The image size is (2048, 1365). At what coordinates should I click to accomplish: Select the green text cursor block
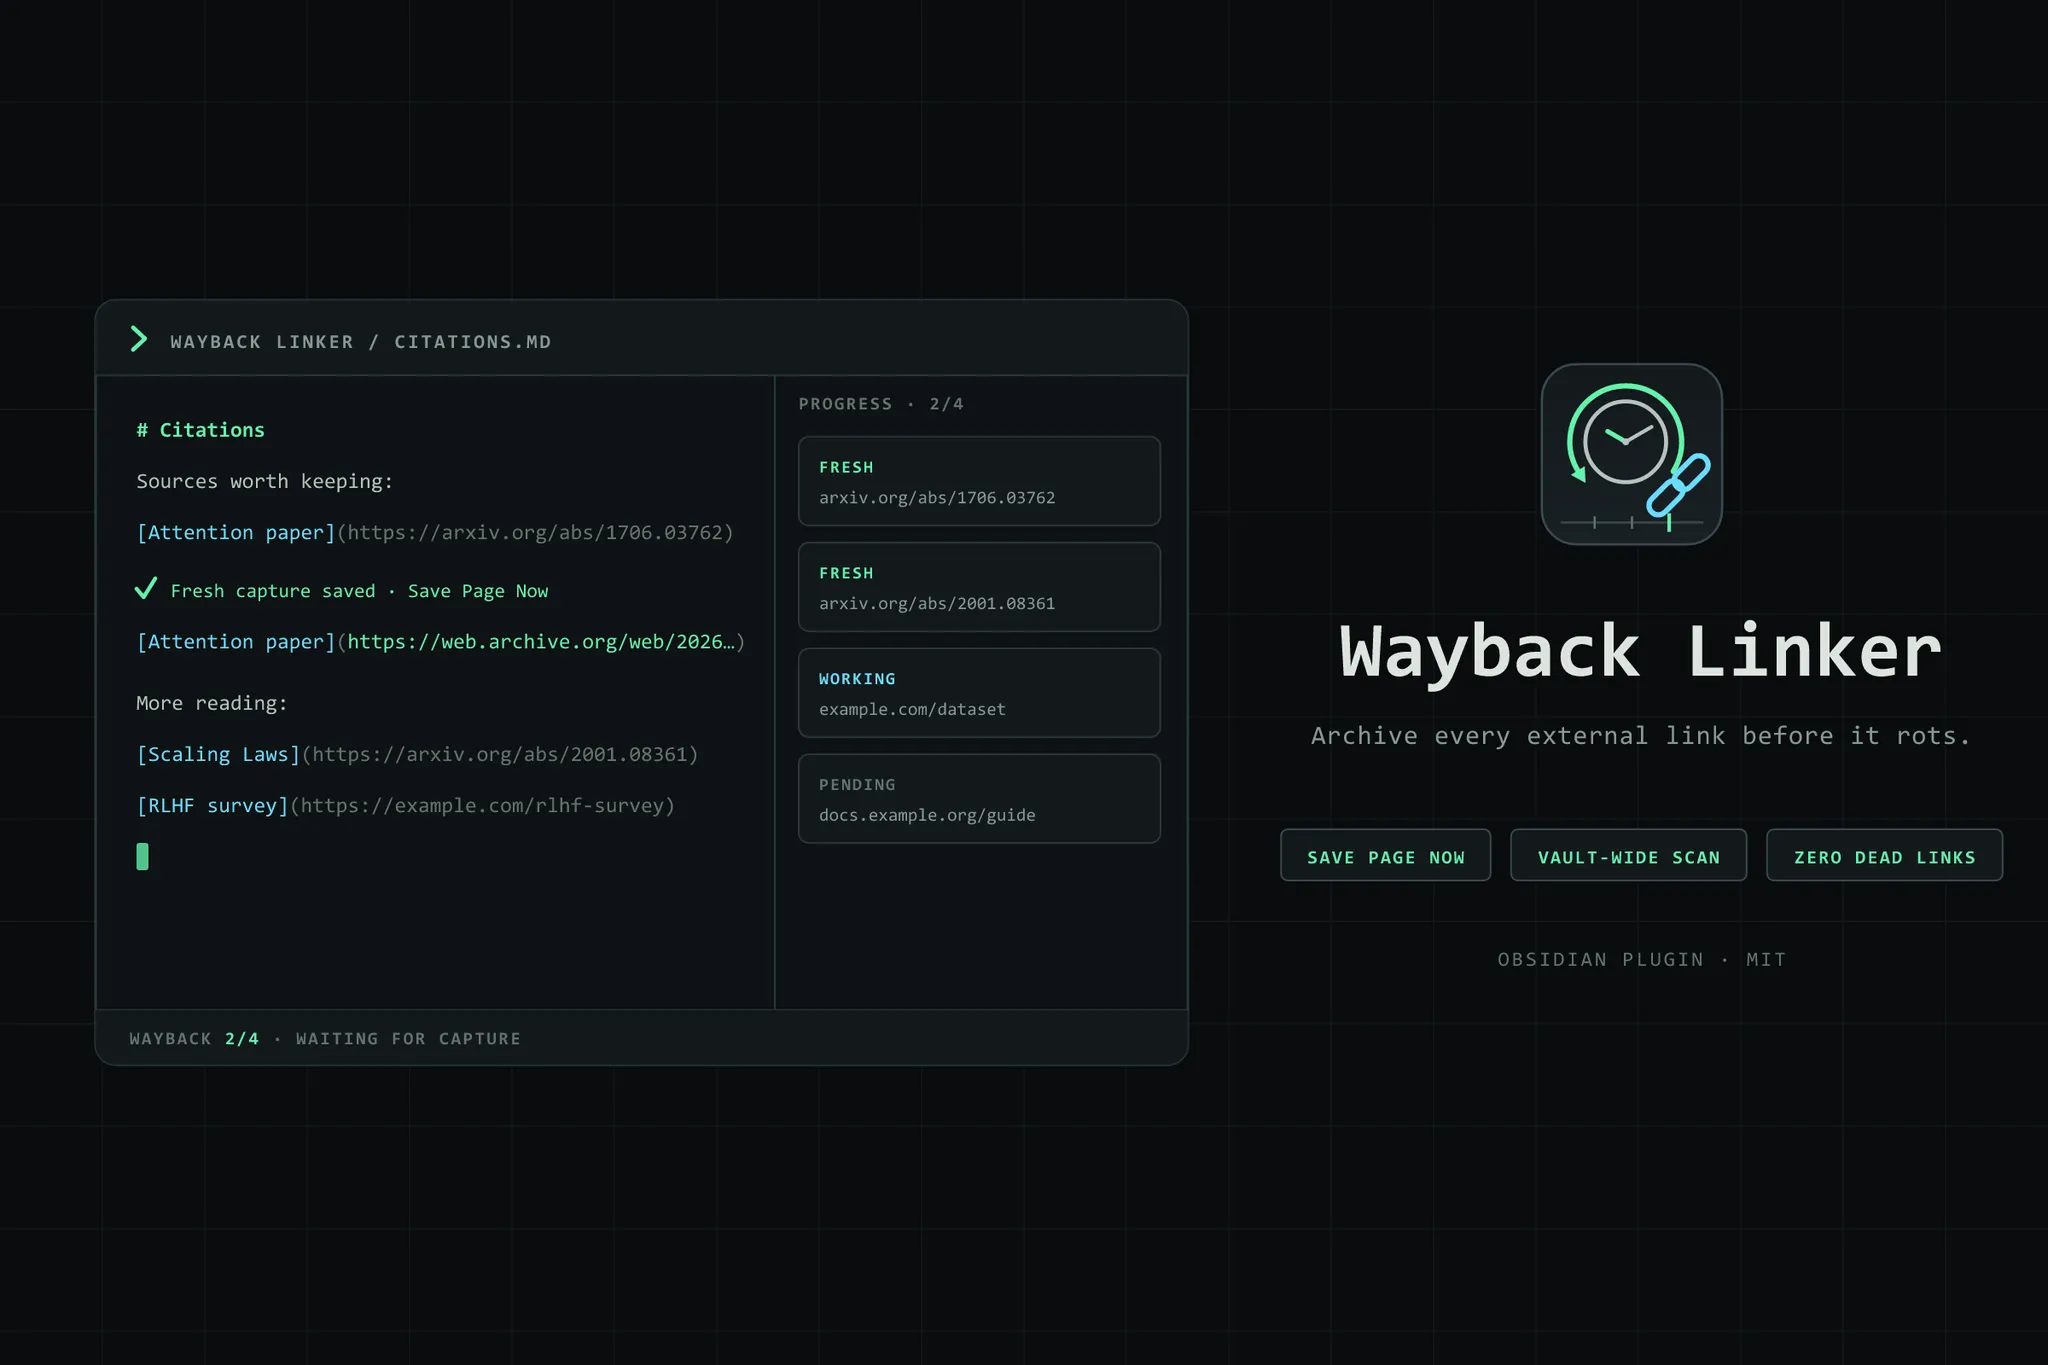point(142,856)
